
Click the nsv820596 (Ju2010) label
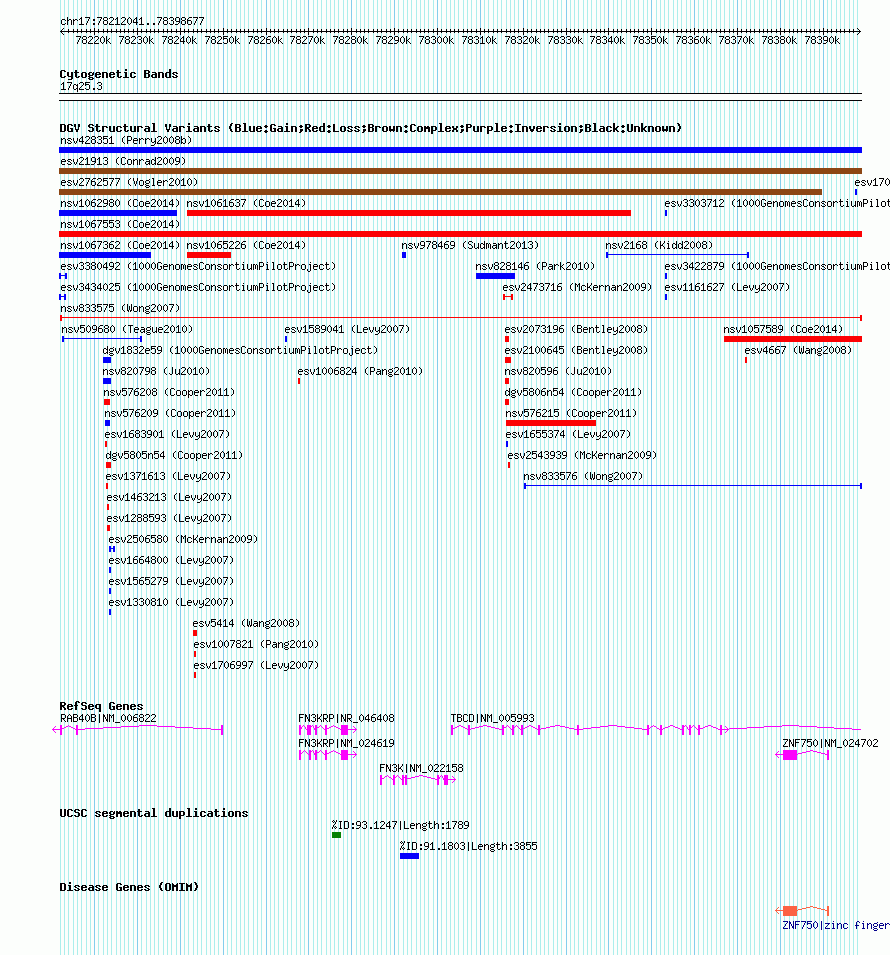(558, 371)
